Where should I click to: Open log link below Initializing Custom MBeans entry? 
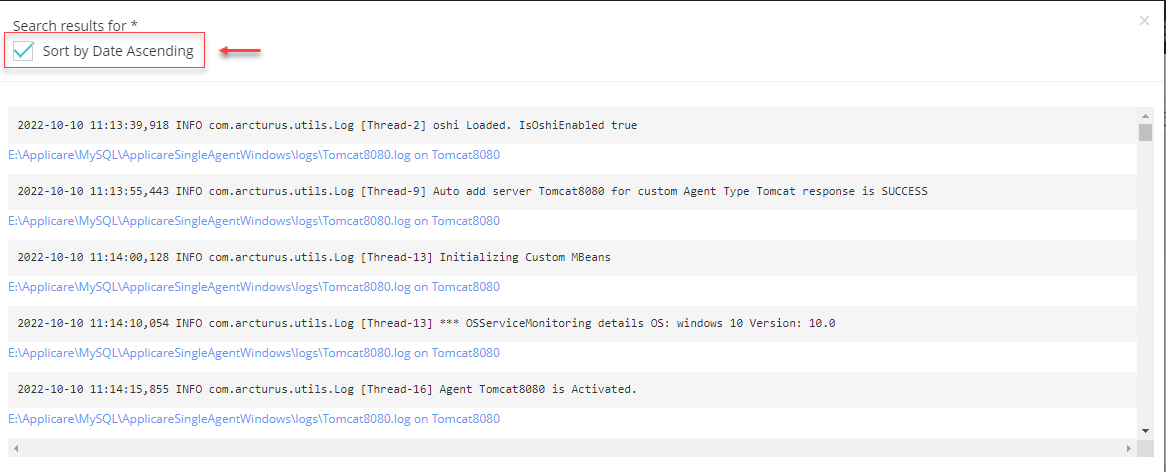coord(254,287)
